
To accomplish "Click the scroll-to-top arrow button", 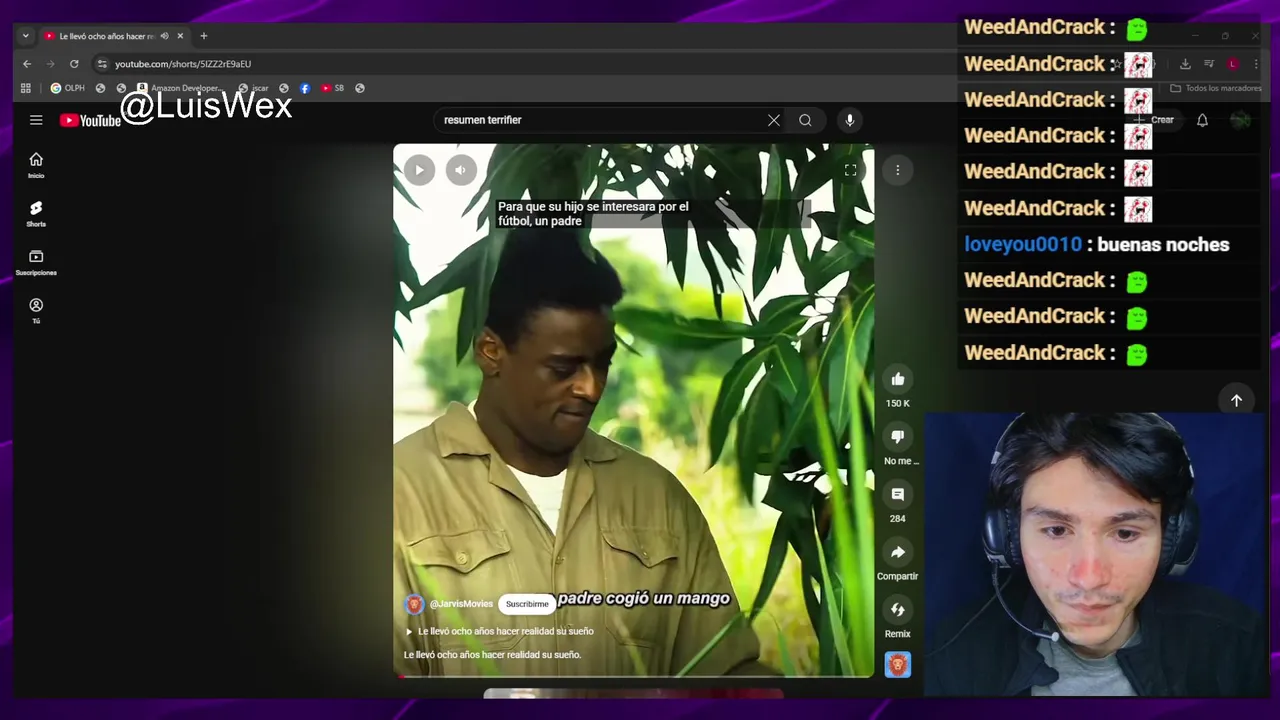I will coord(1236,400).
